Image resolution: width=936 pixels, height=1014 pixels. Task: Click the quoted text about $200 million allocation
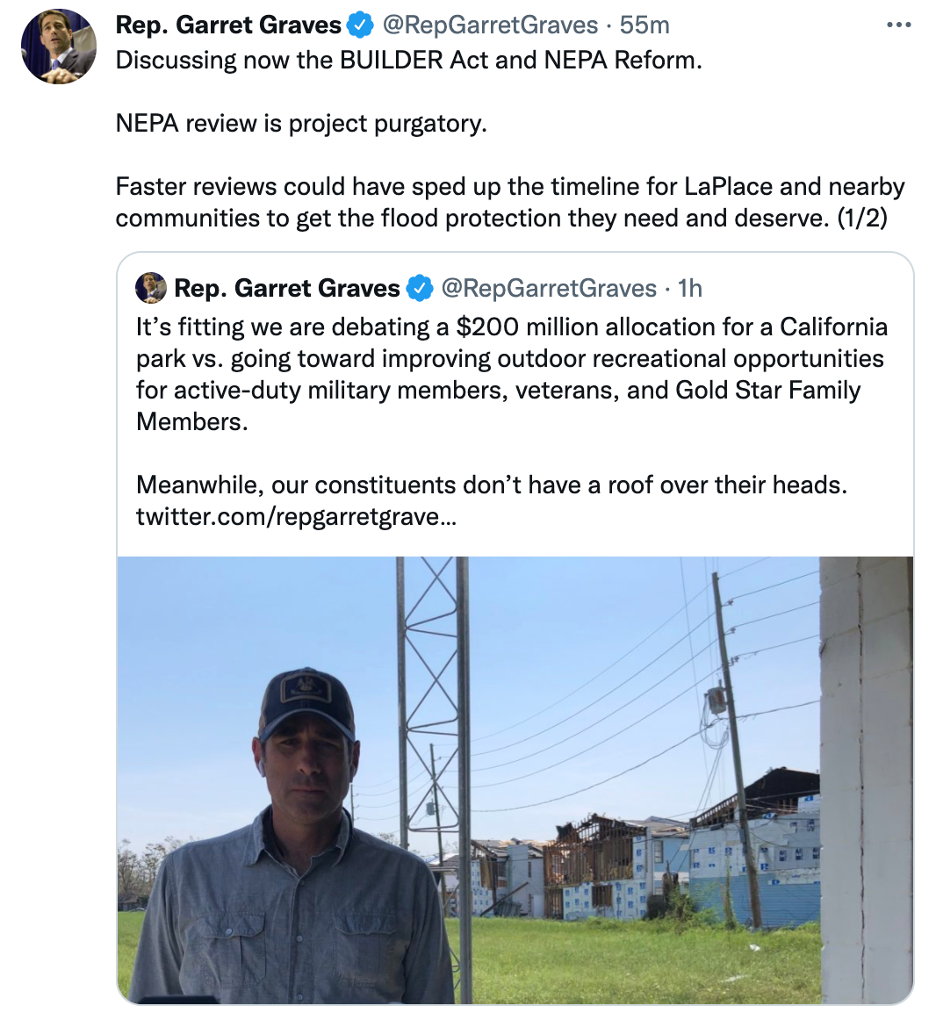(x=511, y=373)
